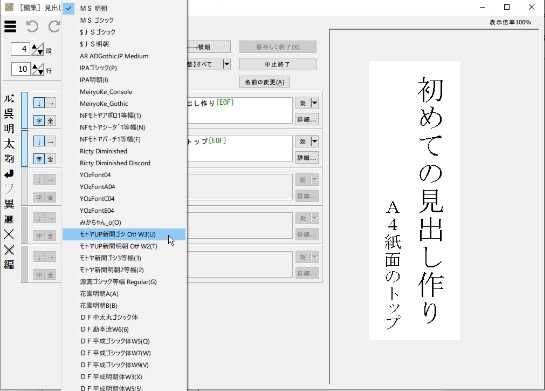
Task: Open the 効 dropdown in トップ row
Action: [314, 141]
